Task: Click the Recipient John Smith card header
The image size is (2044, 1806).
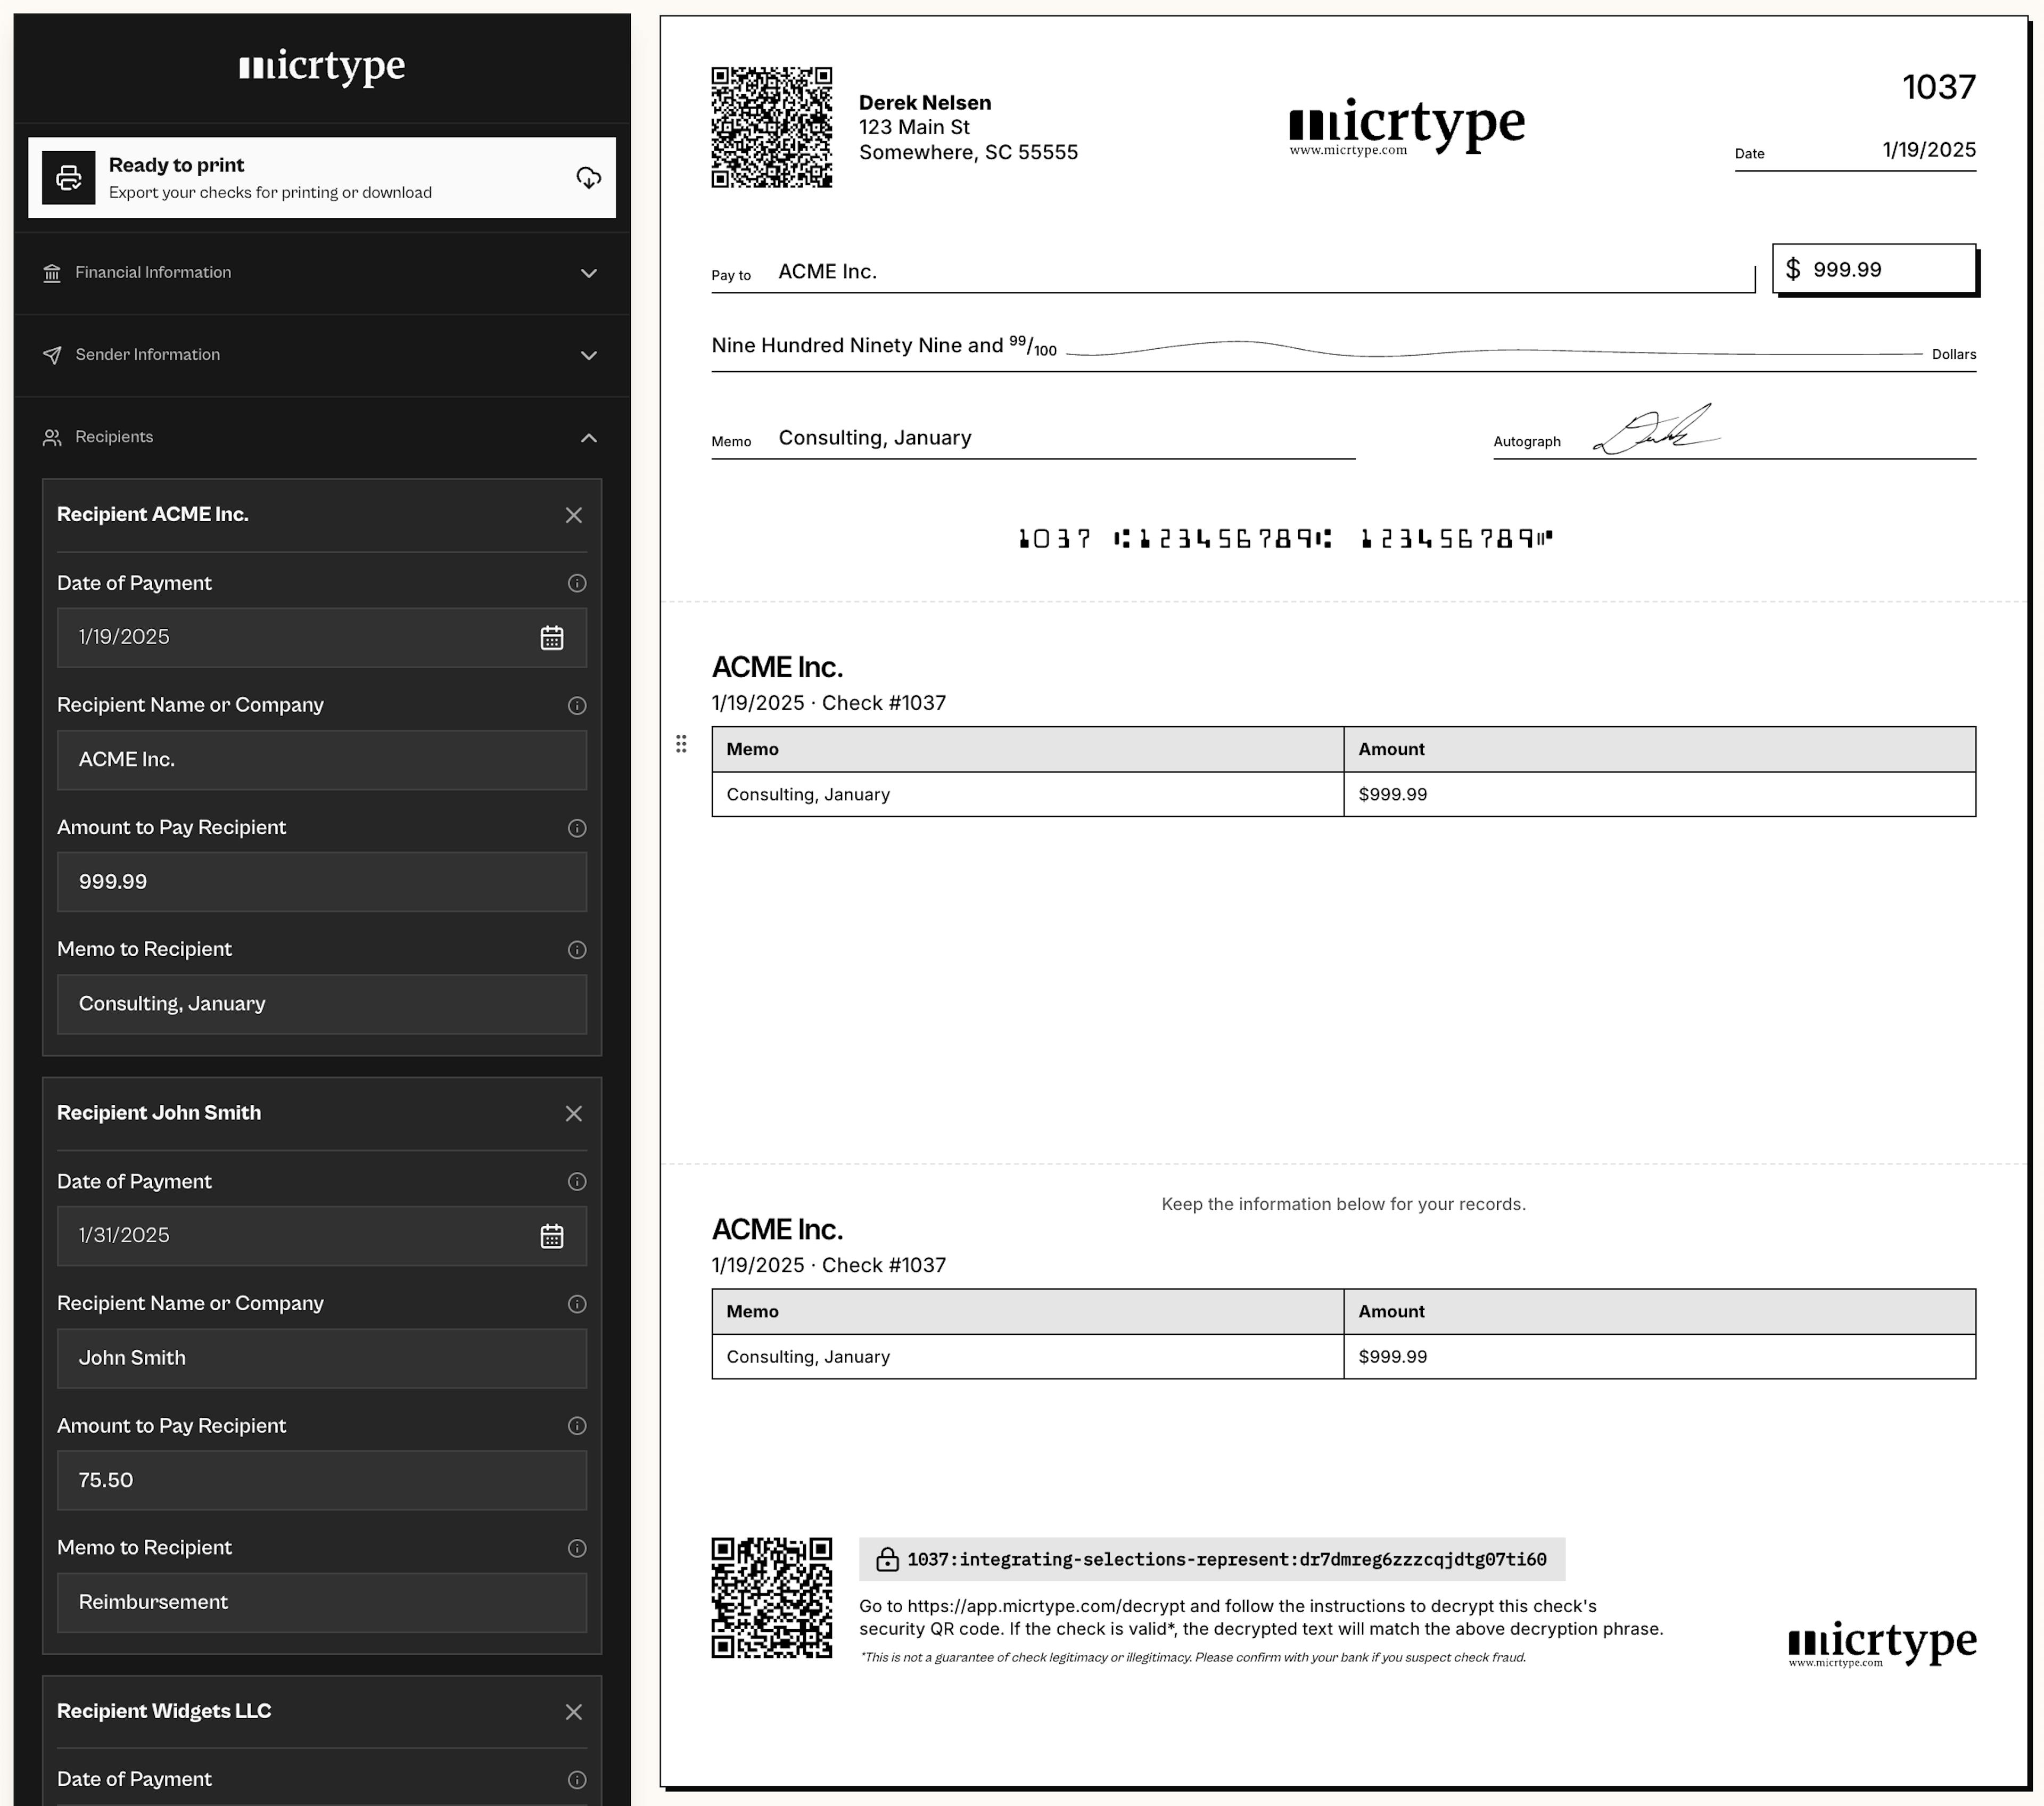Action: pyautogui.click(x=322, y=1113)
